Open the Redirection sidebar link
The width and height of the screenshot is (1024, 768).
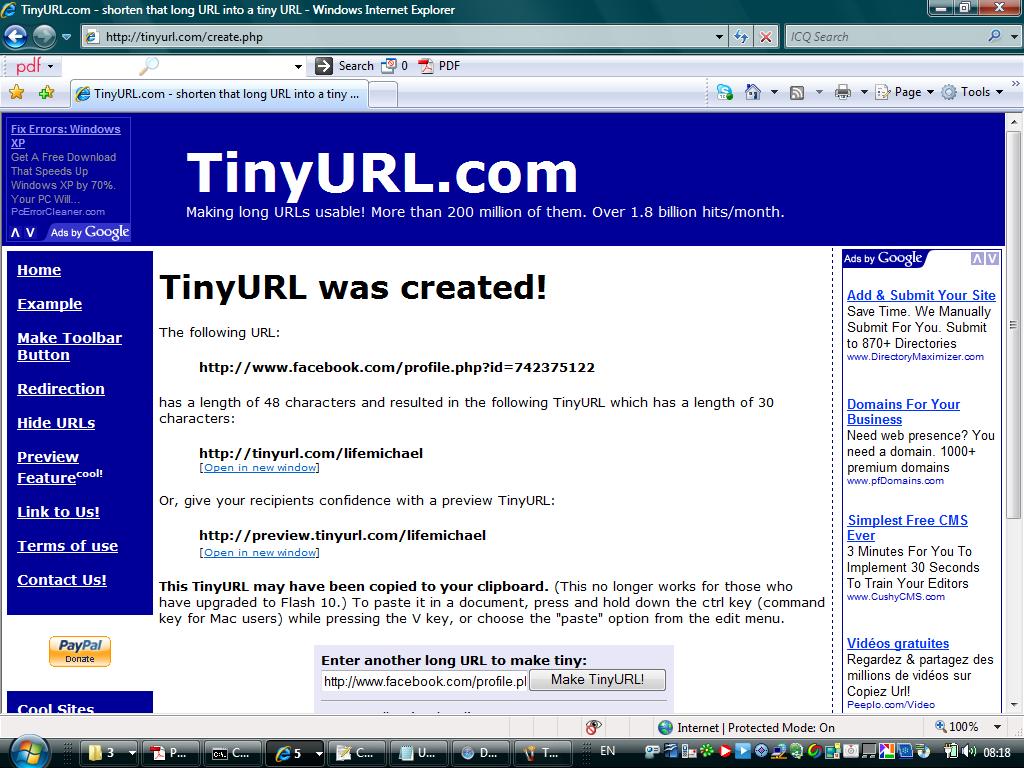(x=61, y=389)
